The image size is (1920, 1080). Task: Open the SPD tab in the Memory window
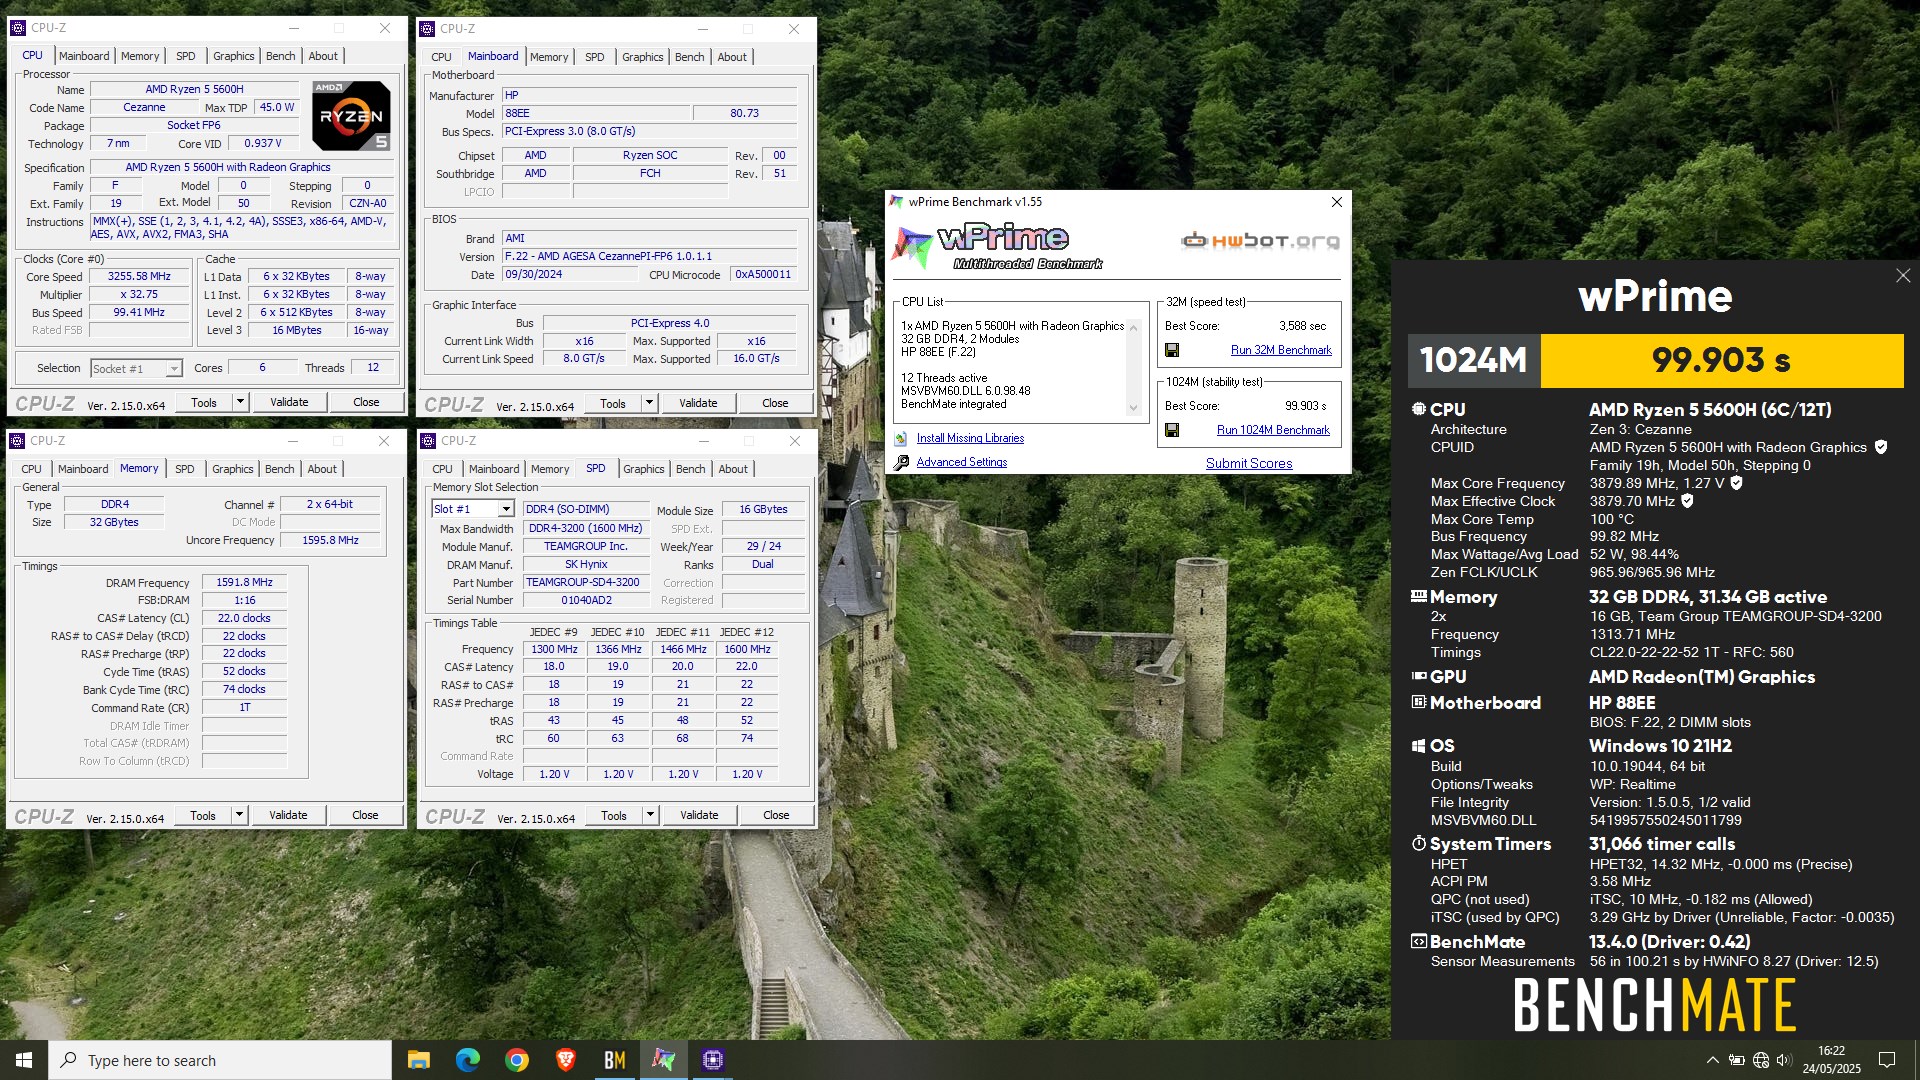[x=185, y=469]
